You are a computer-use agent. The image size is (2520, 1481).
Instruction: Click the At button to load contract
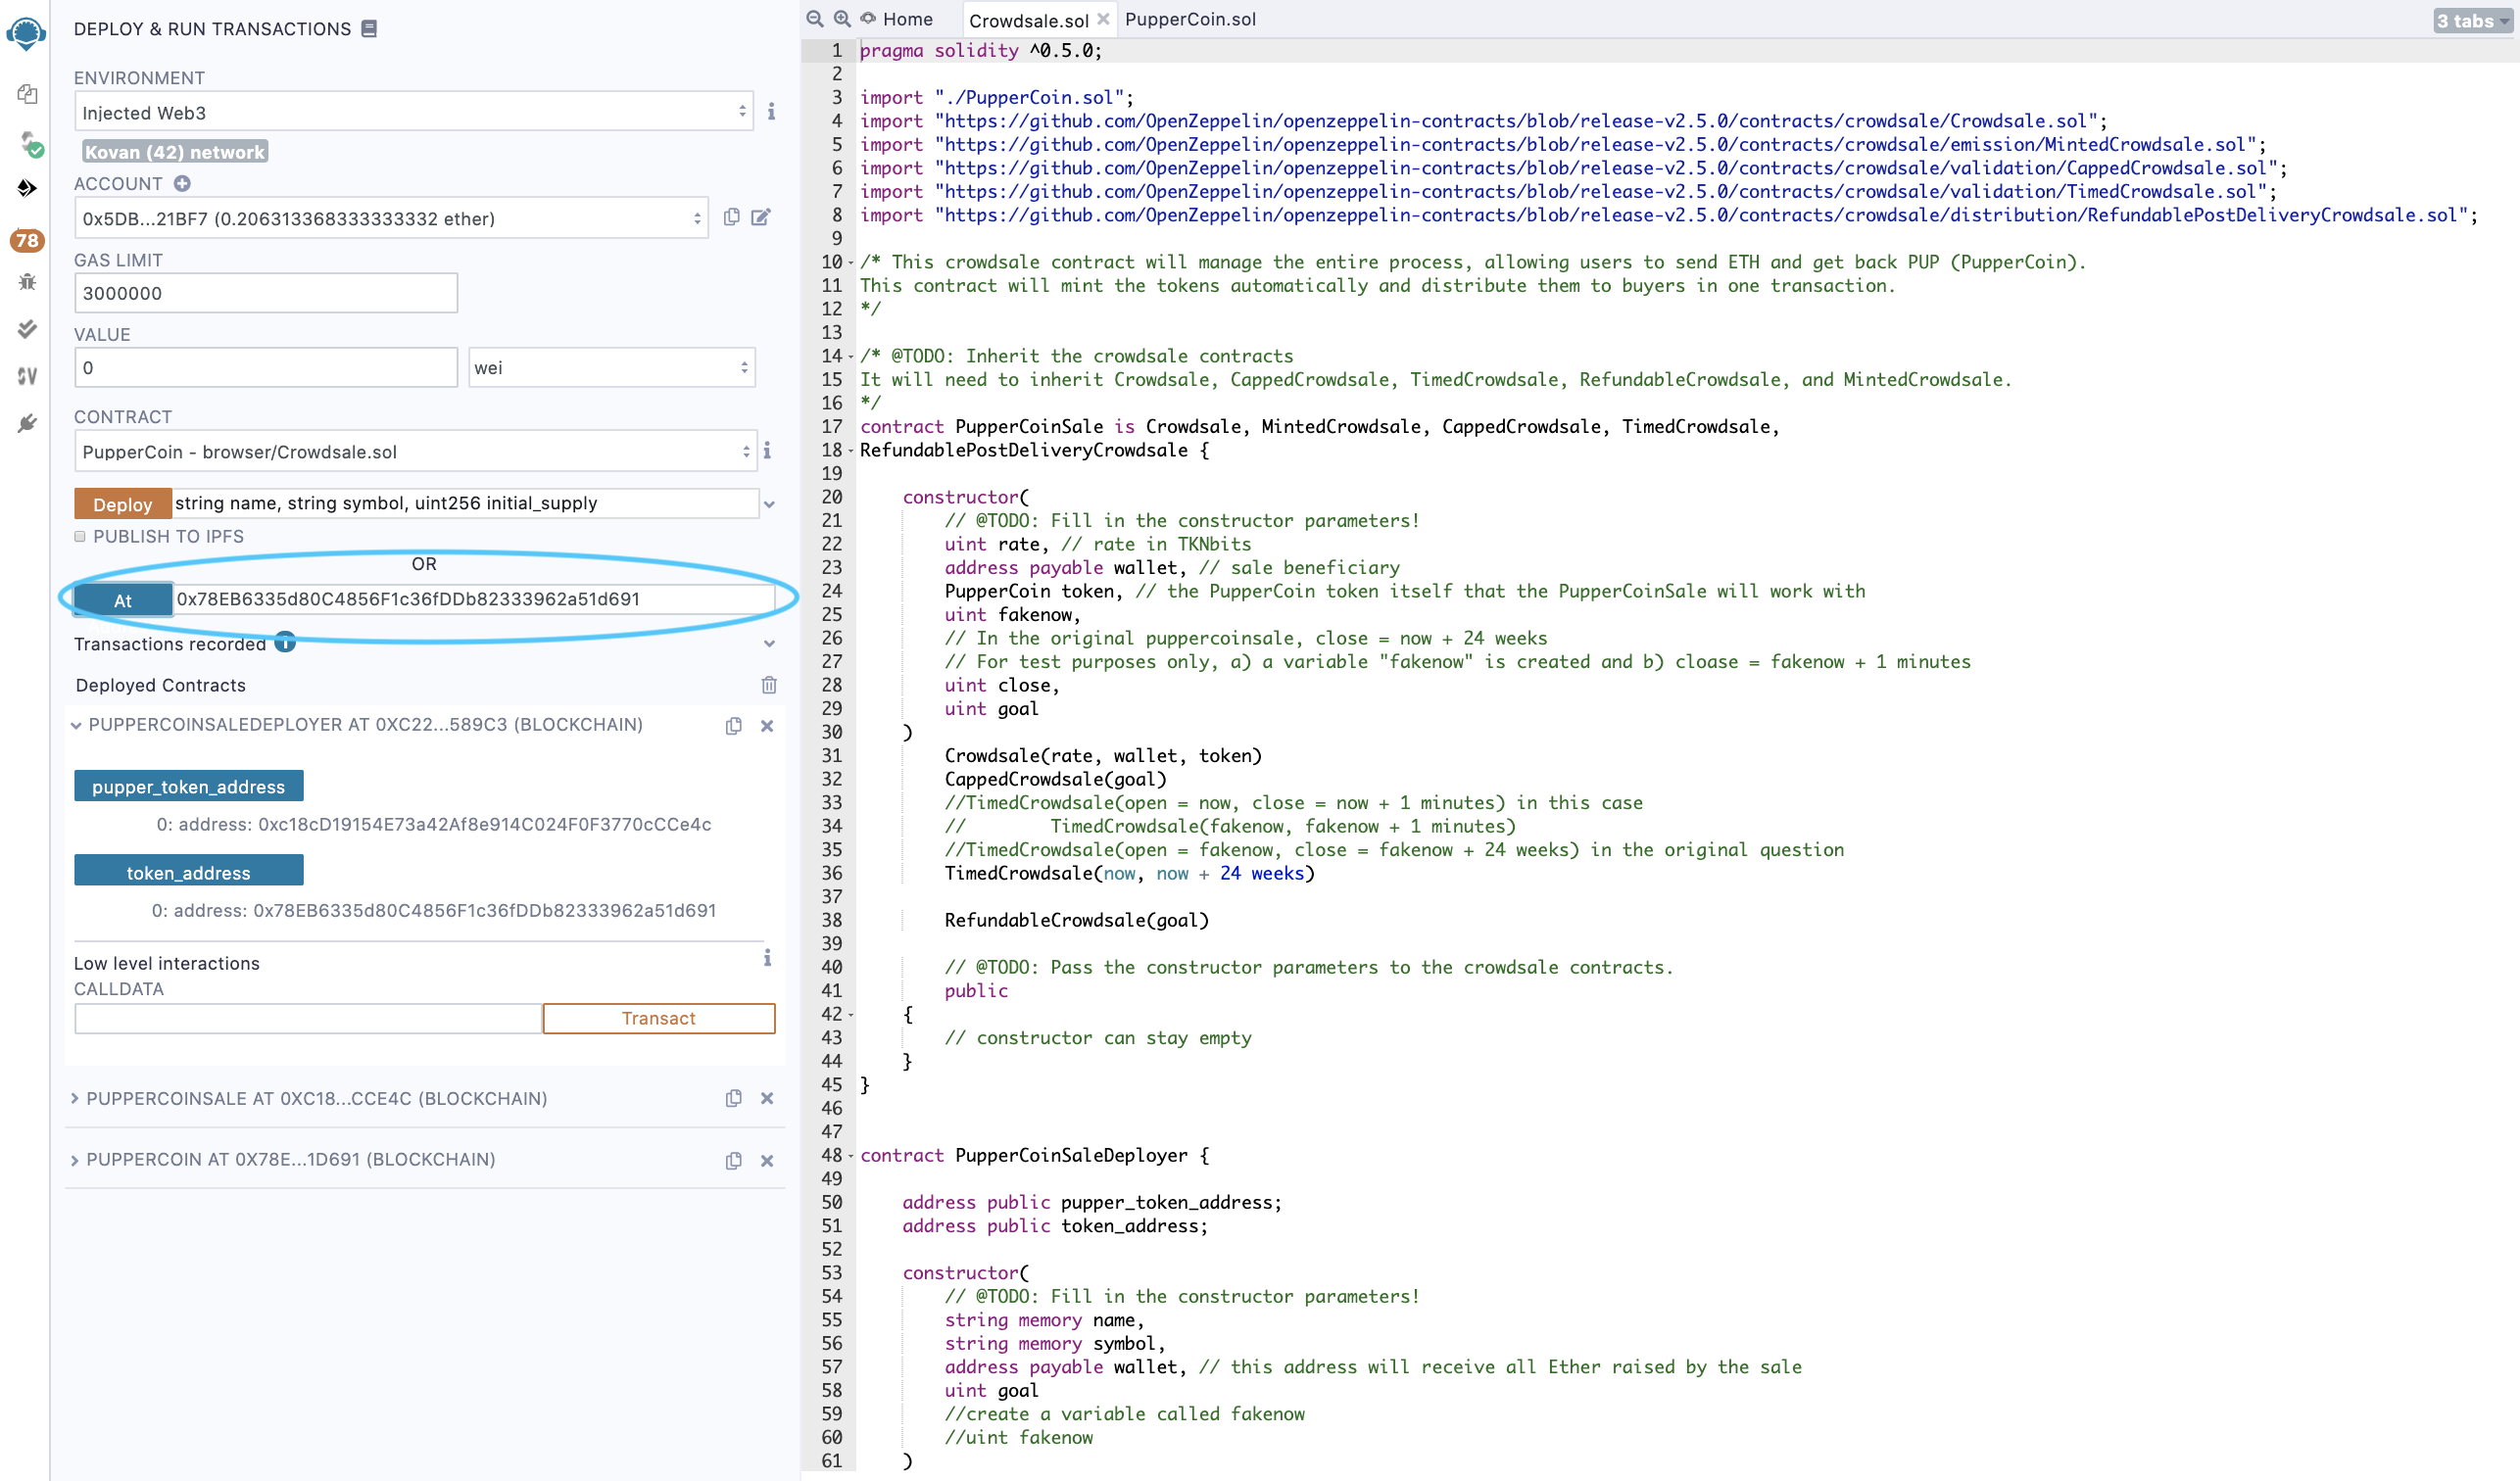coord(123,600)
